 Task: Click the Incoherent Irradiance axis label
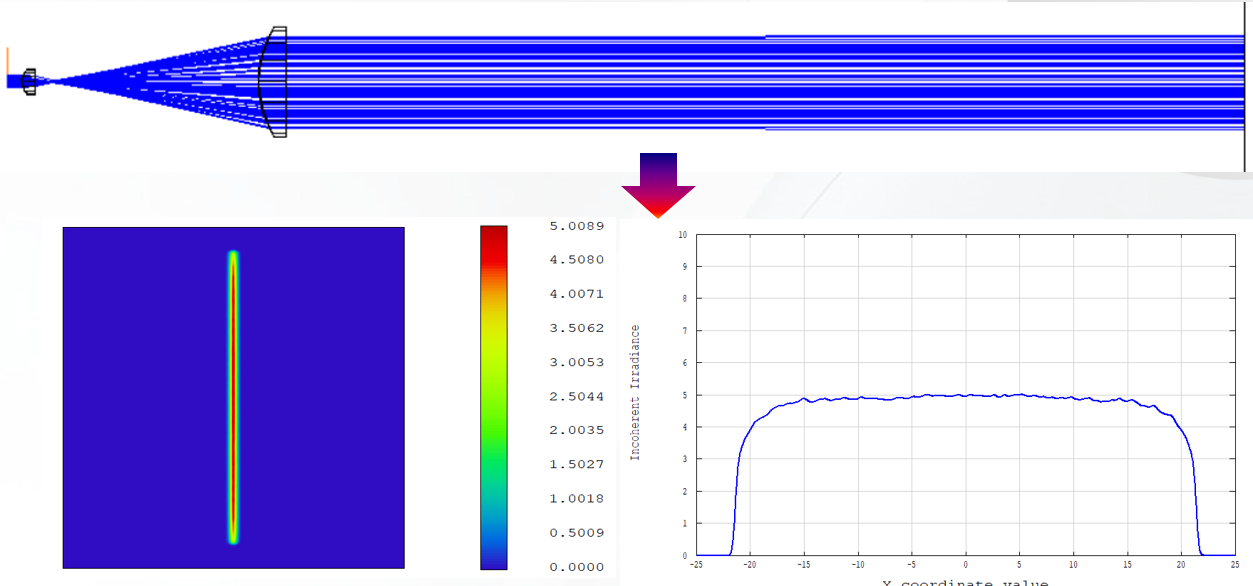pos(635,393)
